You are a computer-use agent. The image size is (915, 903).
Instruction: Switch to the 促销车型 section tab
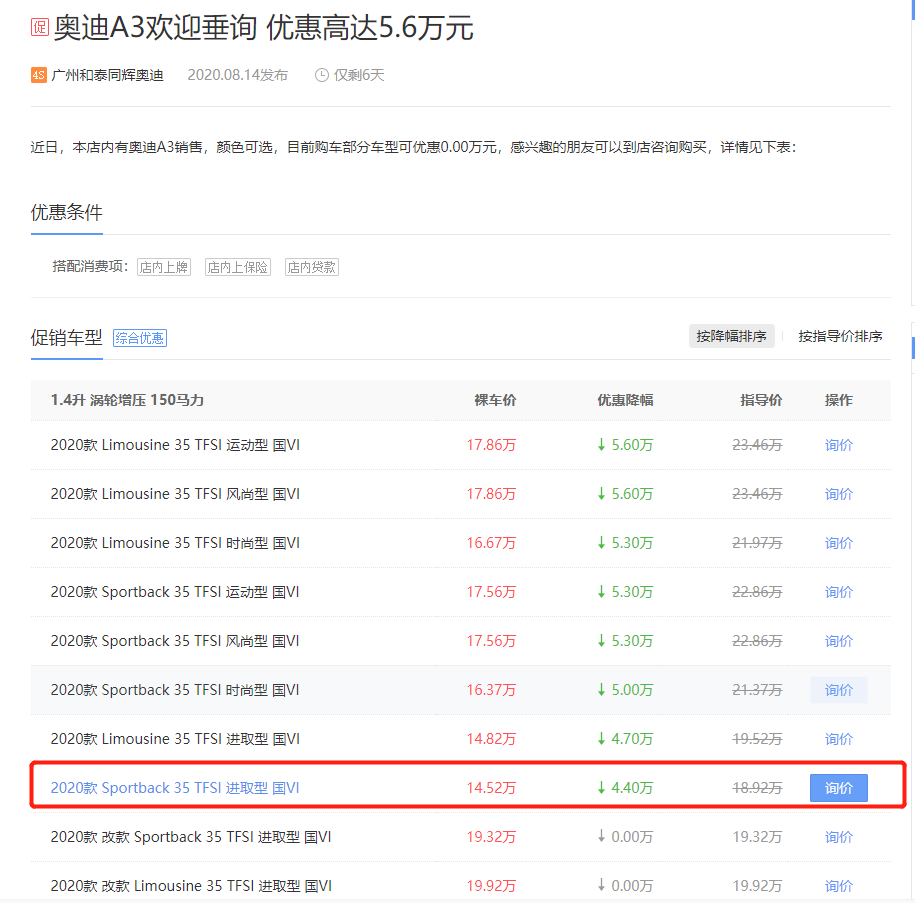66,337
